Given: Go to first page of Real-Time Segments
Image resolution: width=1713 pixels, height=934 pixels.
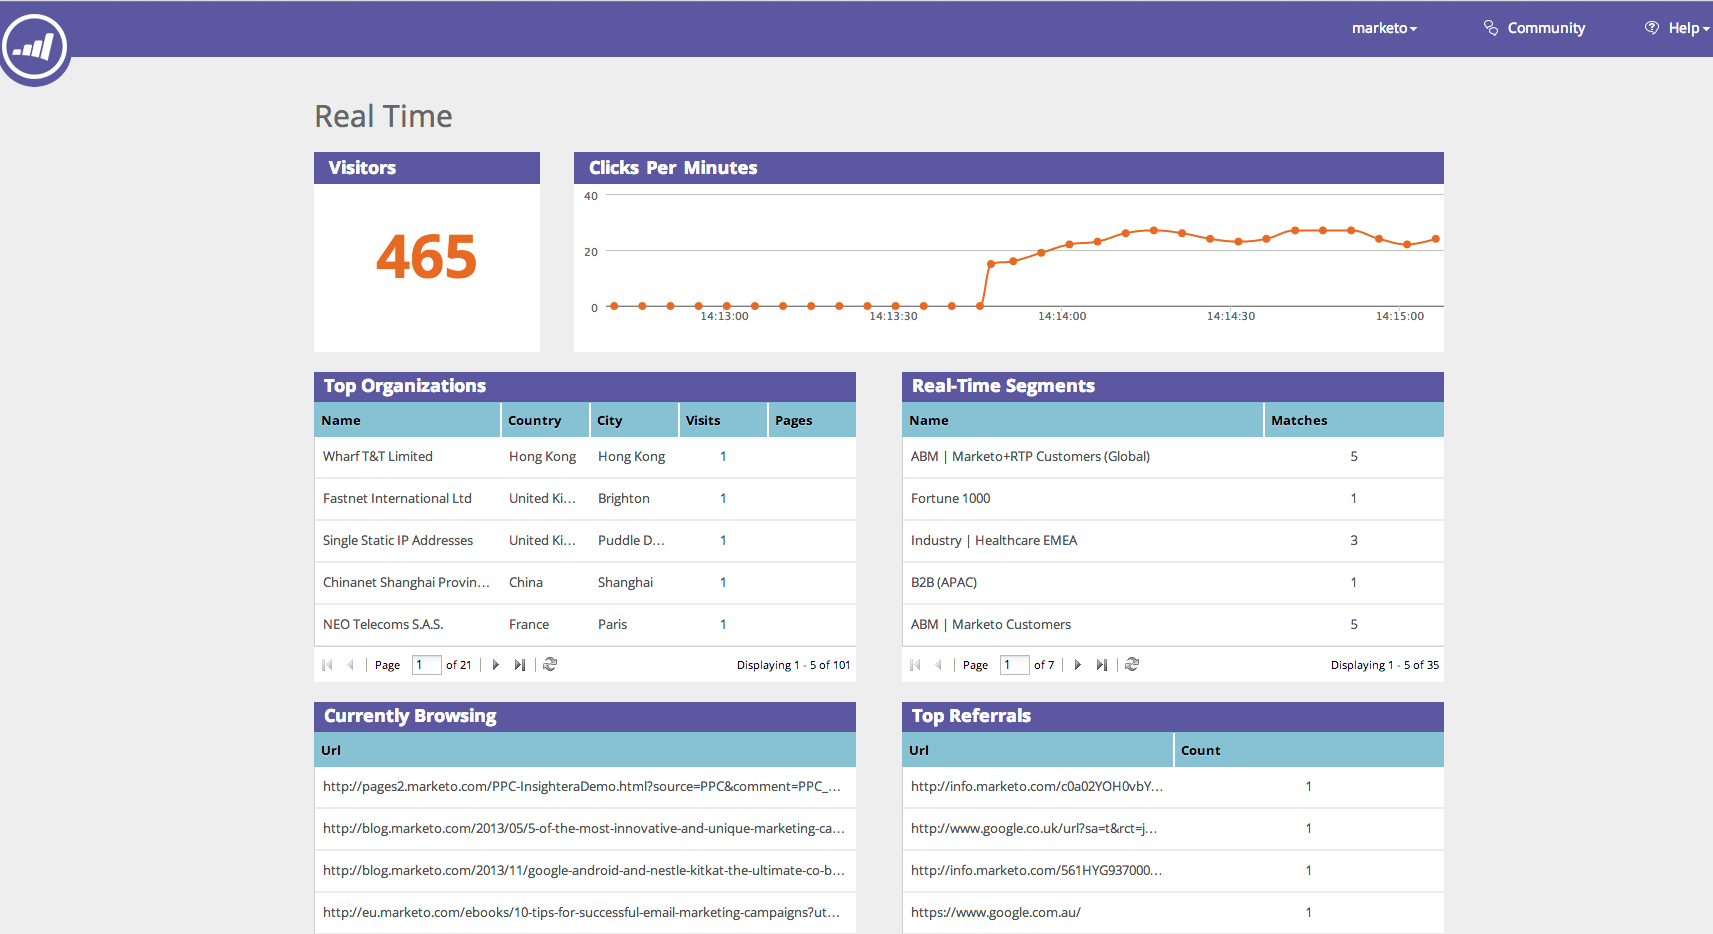Looking at the screenshot, I should point(915,665).
